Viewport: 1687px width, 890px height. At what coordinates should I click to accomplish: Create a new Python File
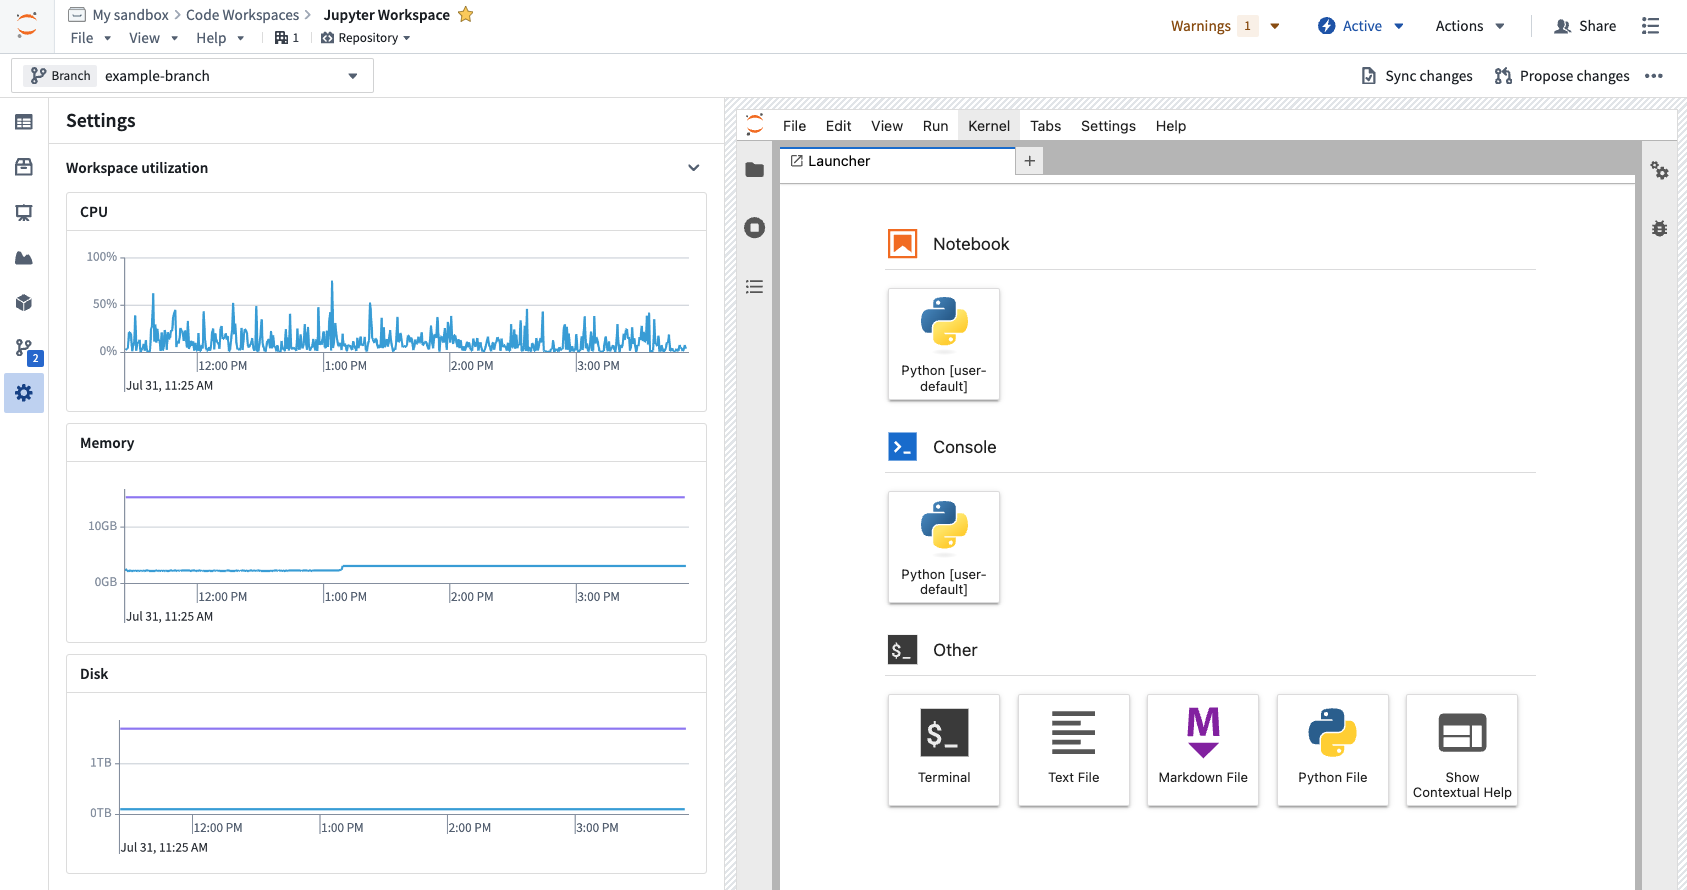[x=1333, y=750]
